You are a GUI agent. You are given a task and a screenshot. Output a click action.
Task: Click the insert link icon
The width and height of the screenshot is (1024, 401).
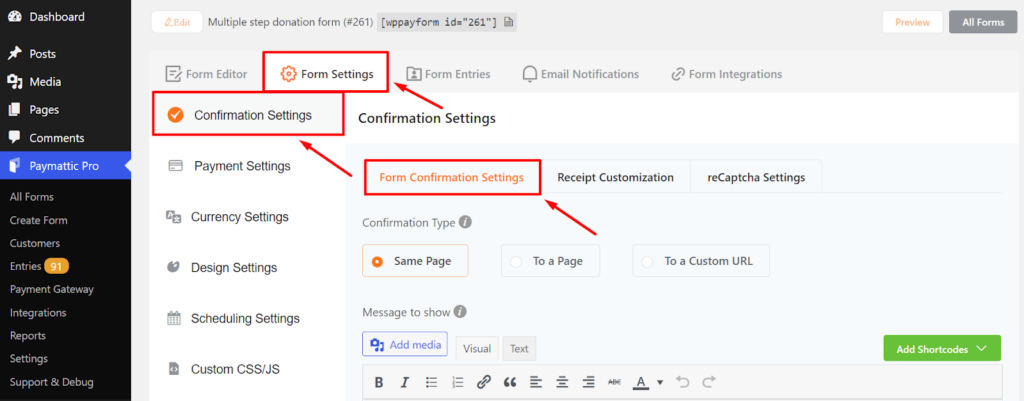point(484,382)
